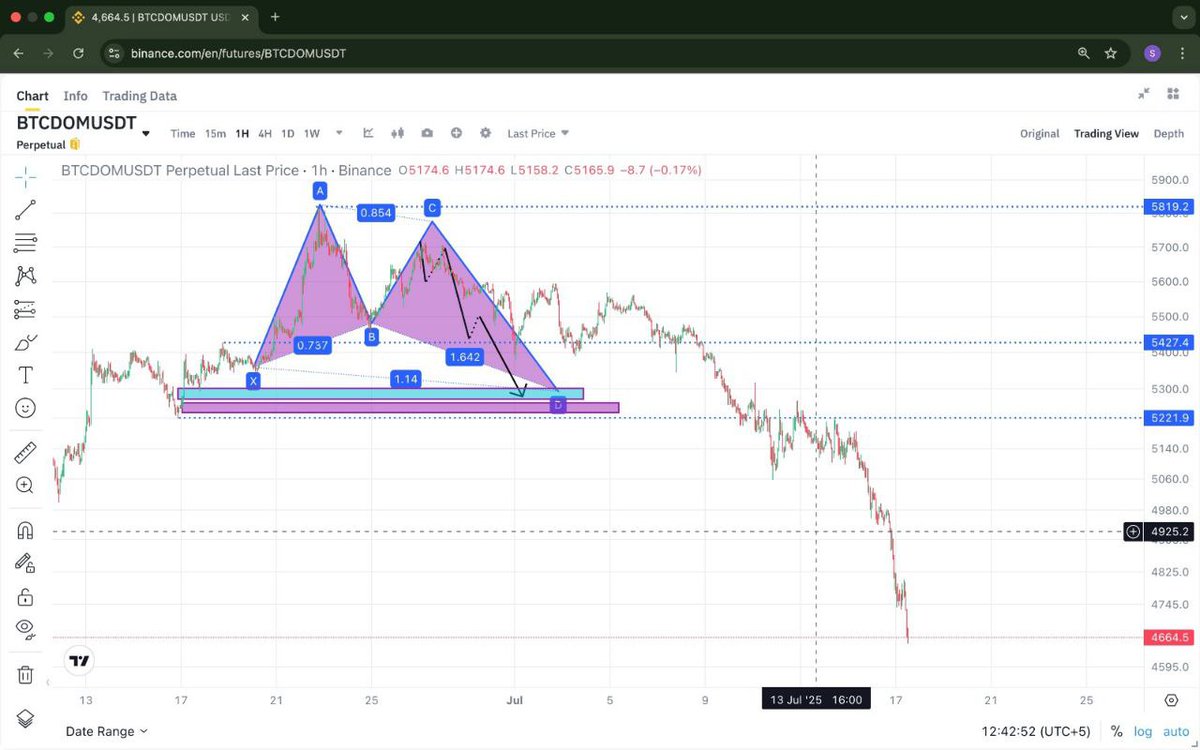Toggle lock all drawings
This screenshot has height=750, width=1200.
click(25, 597)
